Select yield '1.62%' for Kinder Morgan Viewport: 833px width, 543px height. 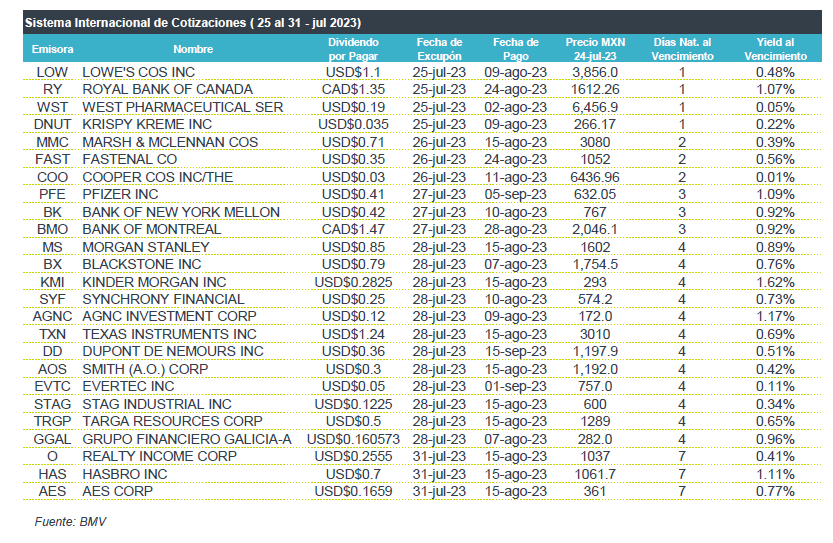[x=775, y=283]
